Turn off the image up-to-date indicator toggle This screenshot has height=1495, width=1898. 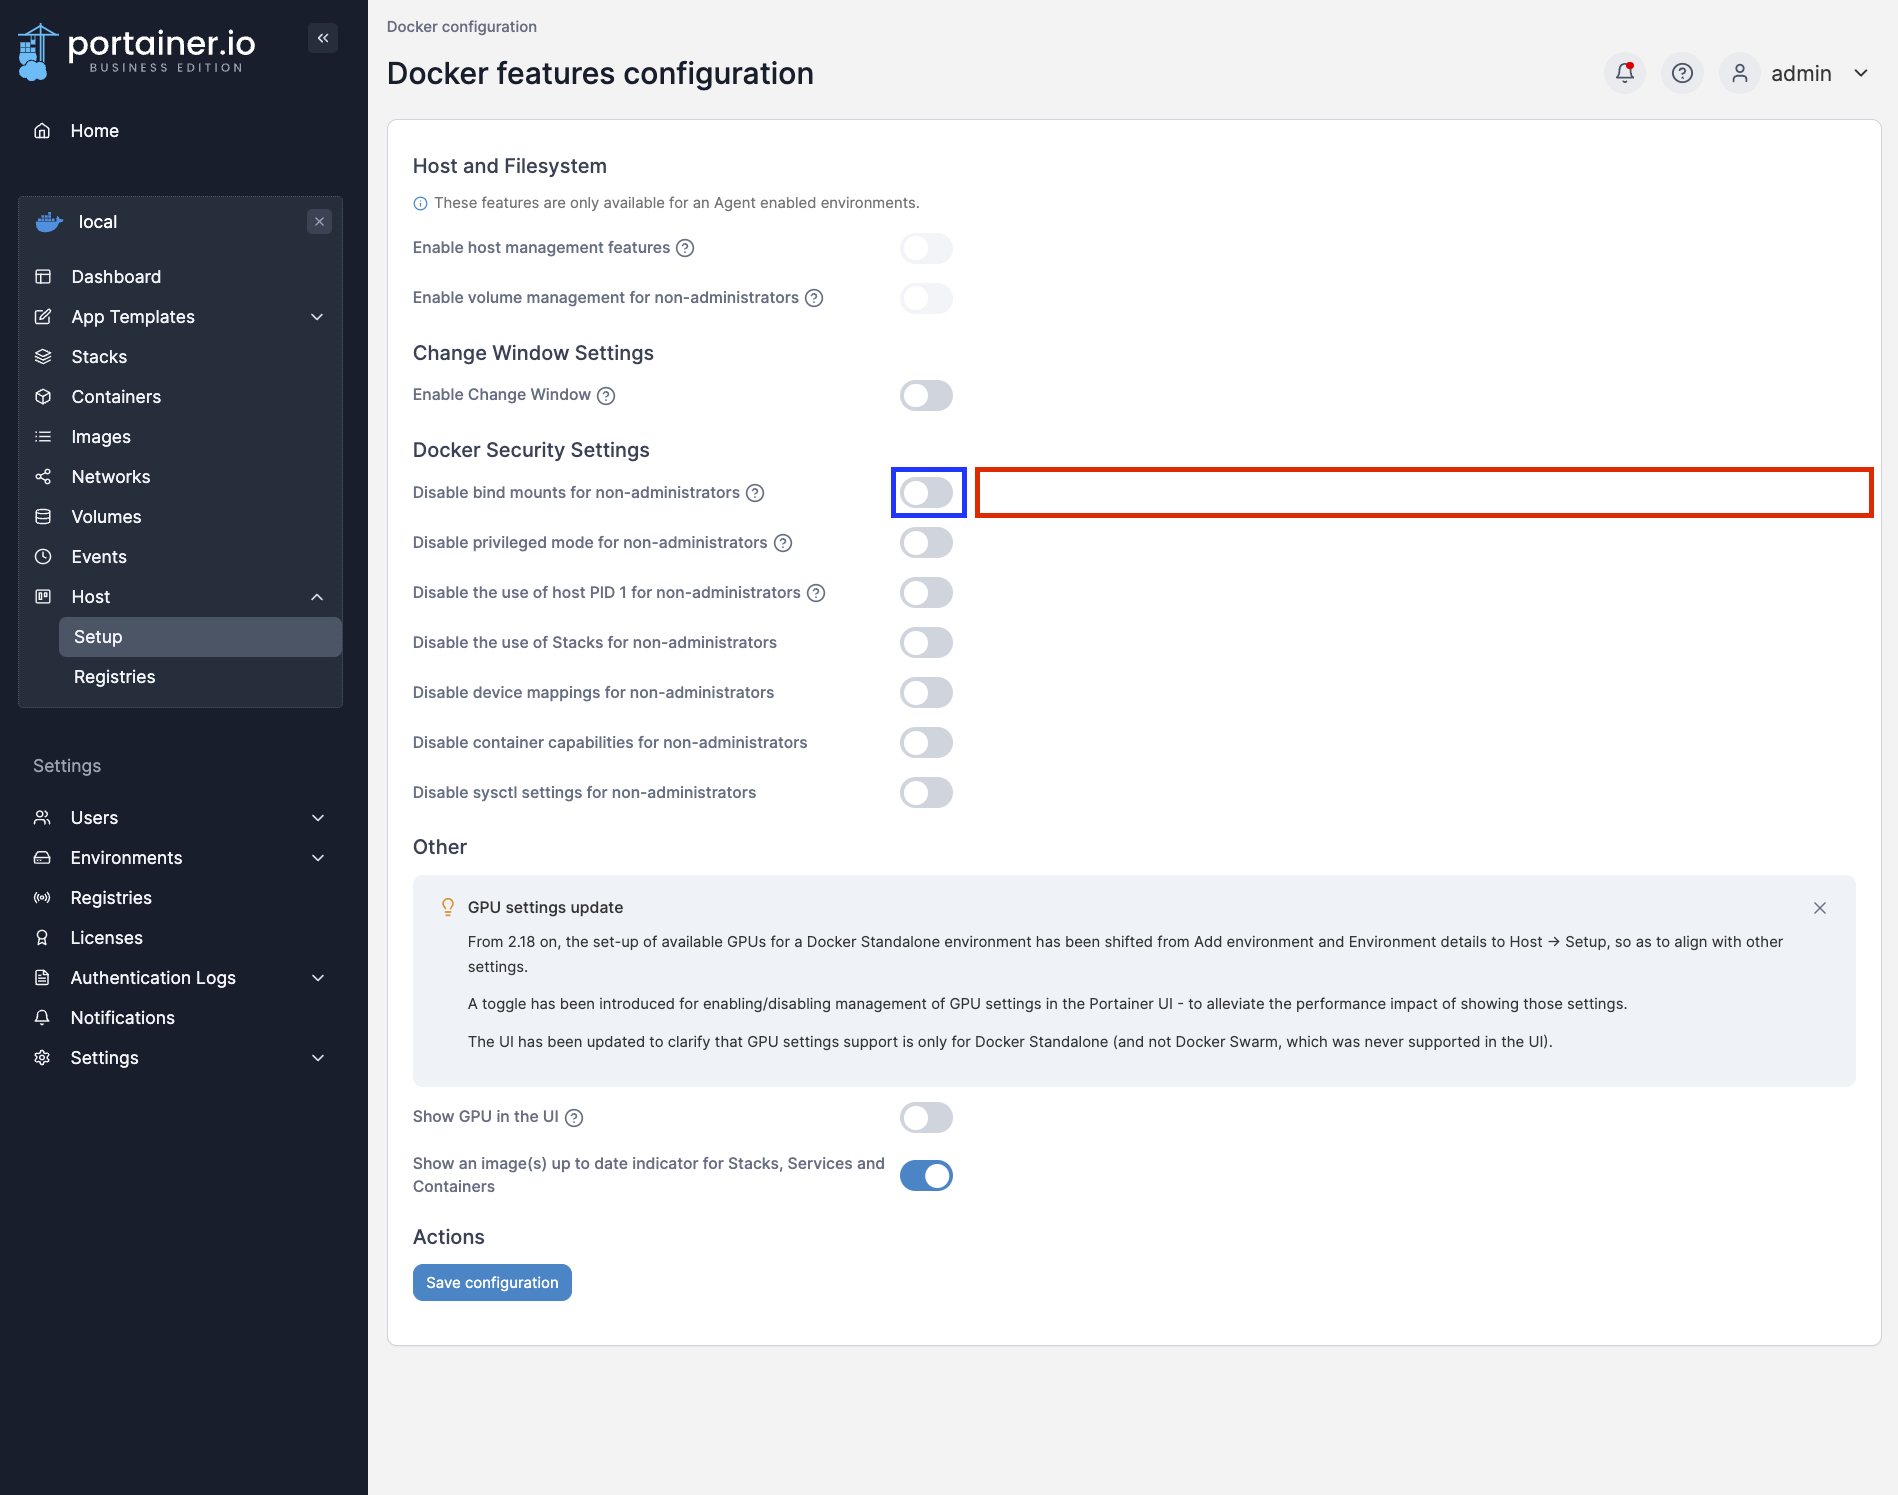coord(925,1175)
